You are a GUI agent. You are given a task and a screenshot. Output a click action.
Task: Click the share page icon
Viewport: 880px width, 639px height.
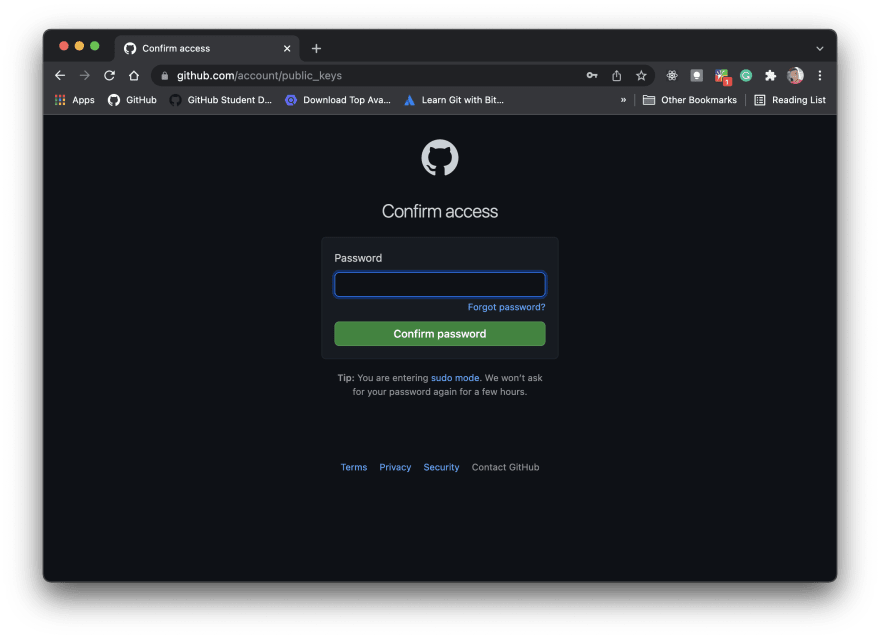[x=617, y=75]
